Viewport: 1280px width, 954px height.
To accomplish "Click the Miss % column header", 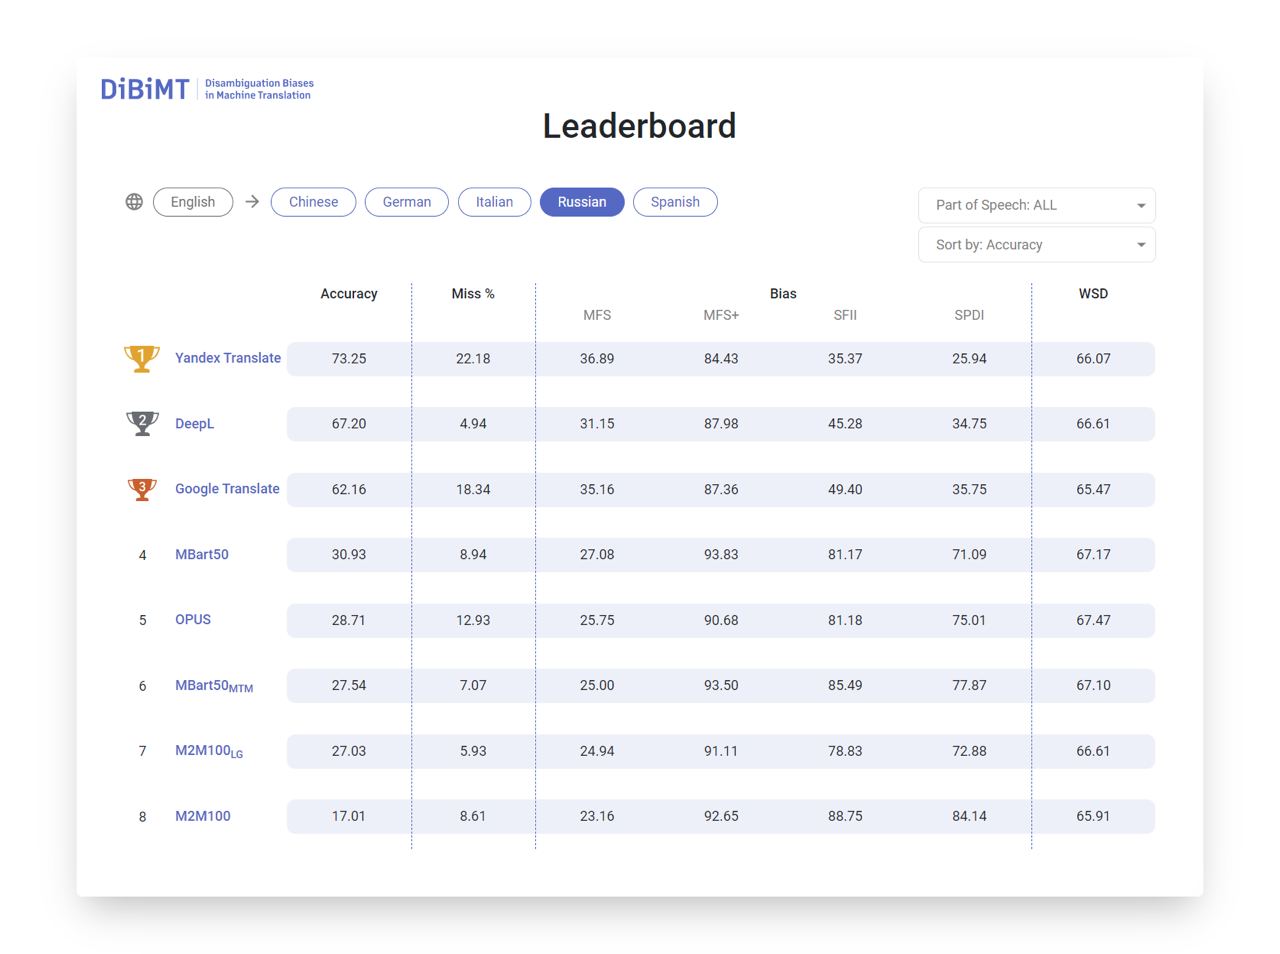I will coord(473,294).
